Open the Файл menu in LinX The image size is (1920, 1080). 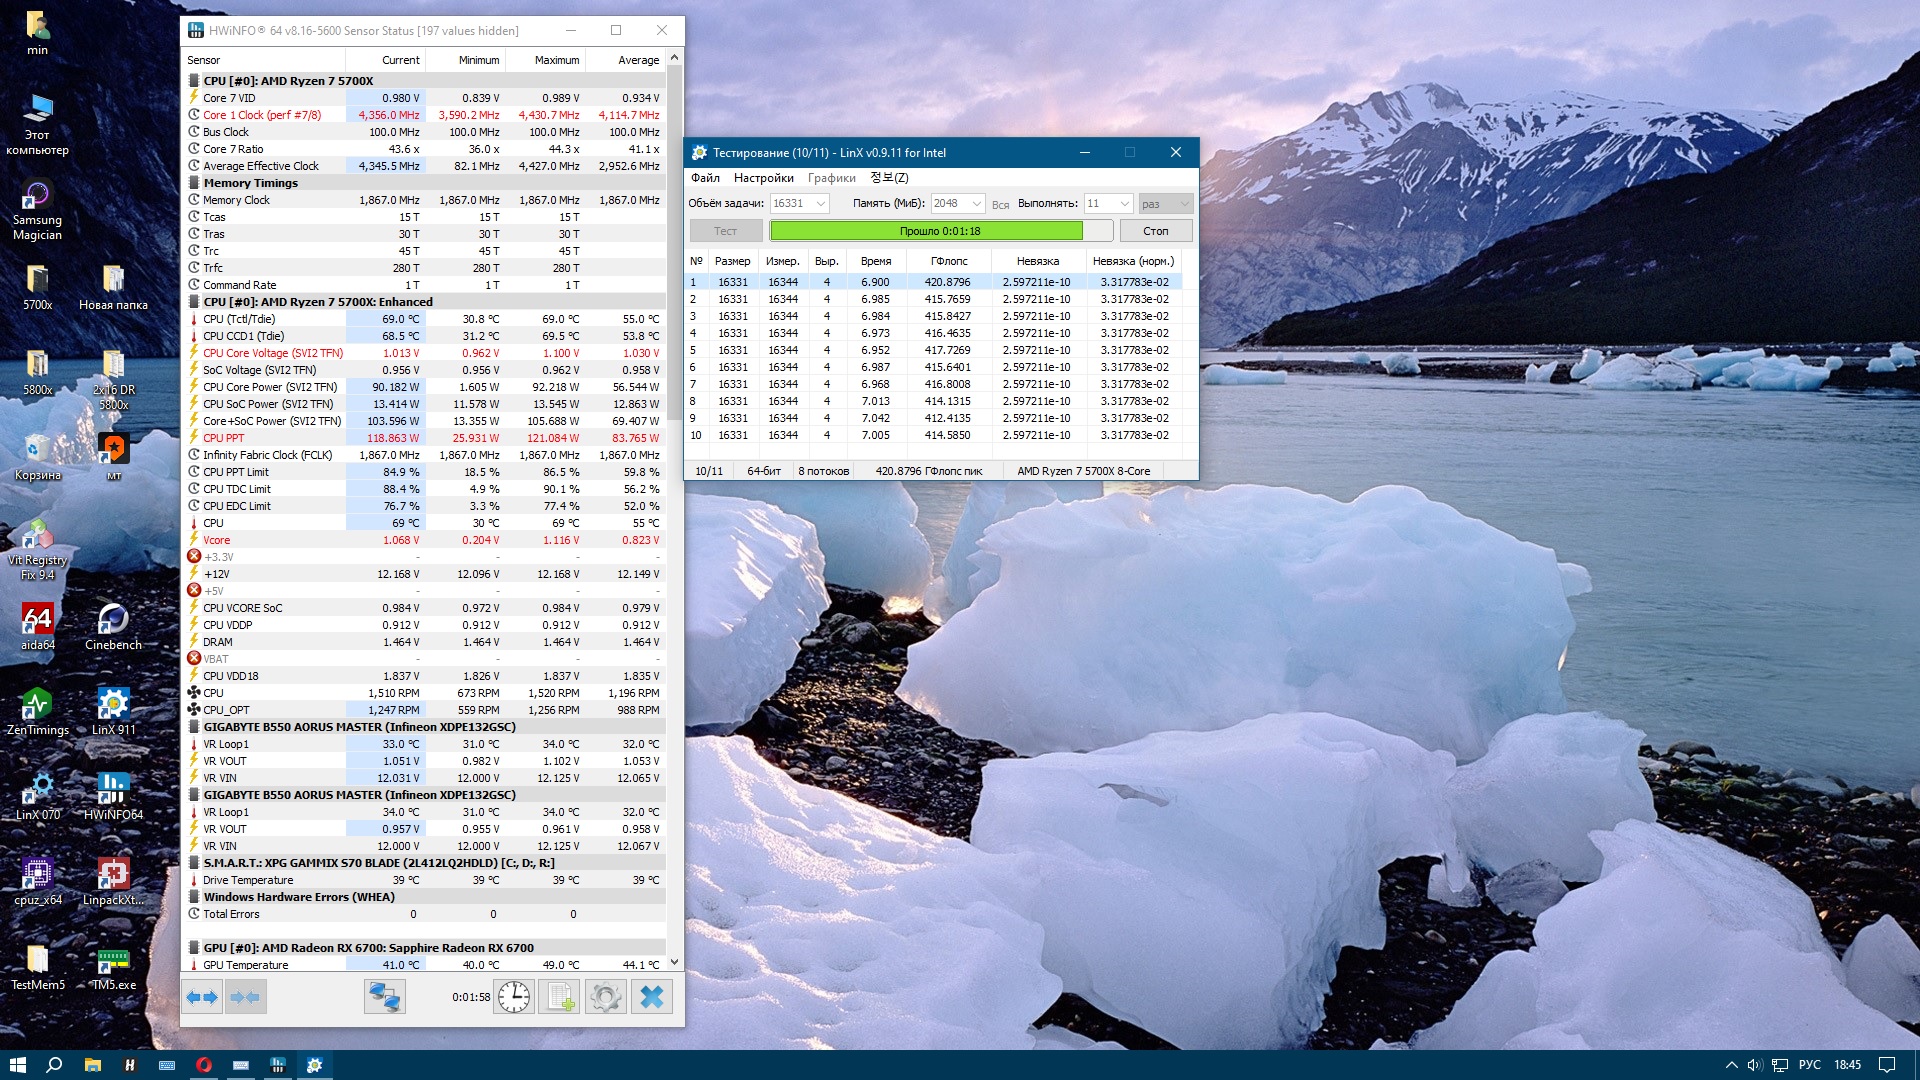point(705,178)
